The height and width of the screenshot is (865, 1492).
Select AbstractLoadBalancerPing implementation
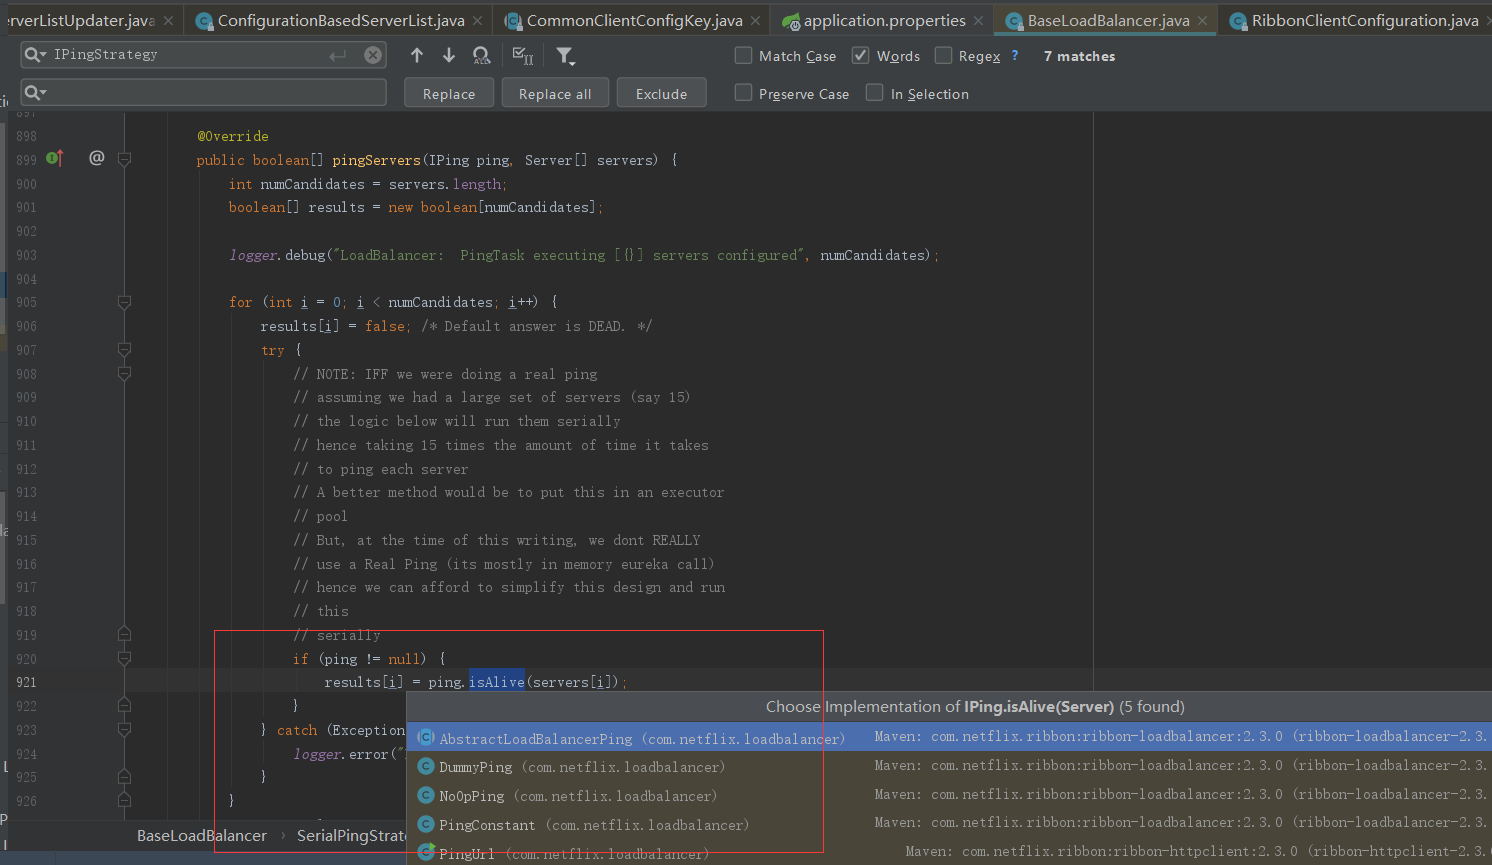(949, 738)
